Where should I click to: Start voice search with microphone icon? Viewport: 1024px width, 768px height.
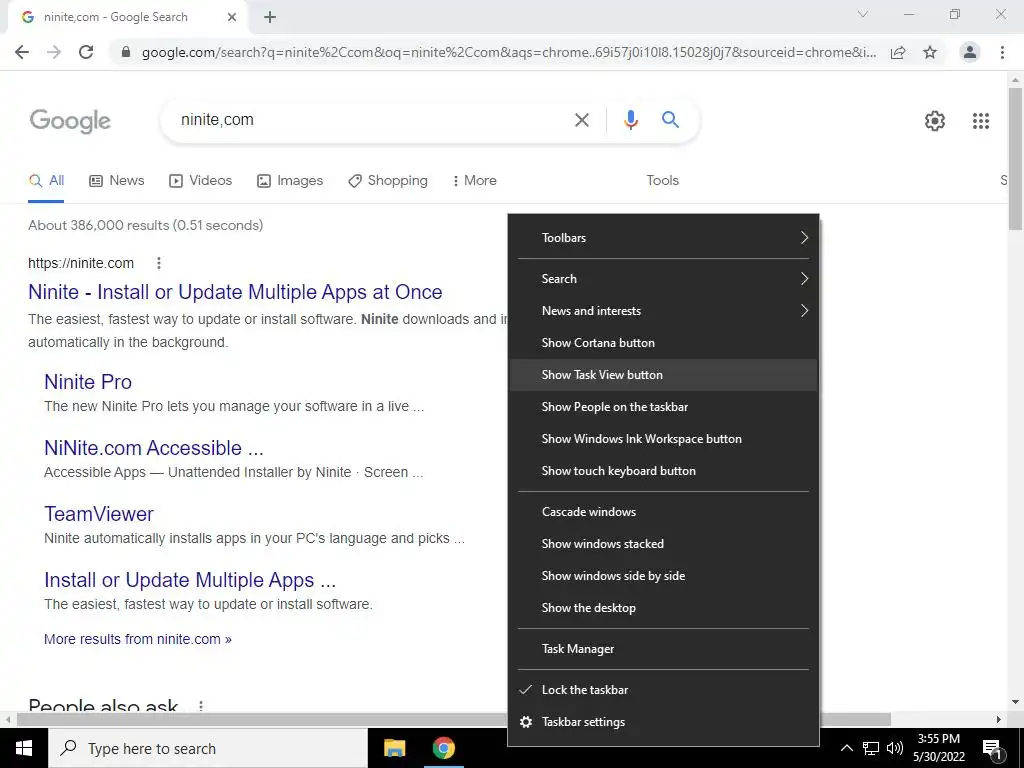coord(630,120)
